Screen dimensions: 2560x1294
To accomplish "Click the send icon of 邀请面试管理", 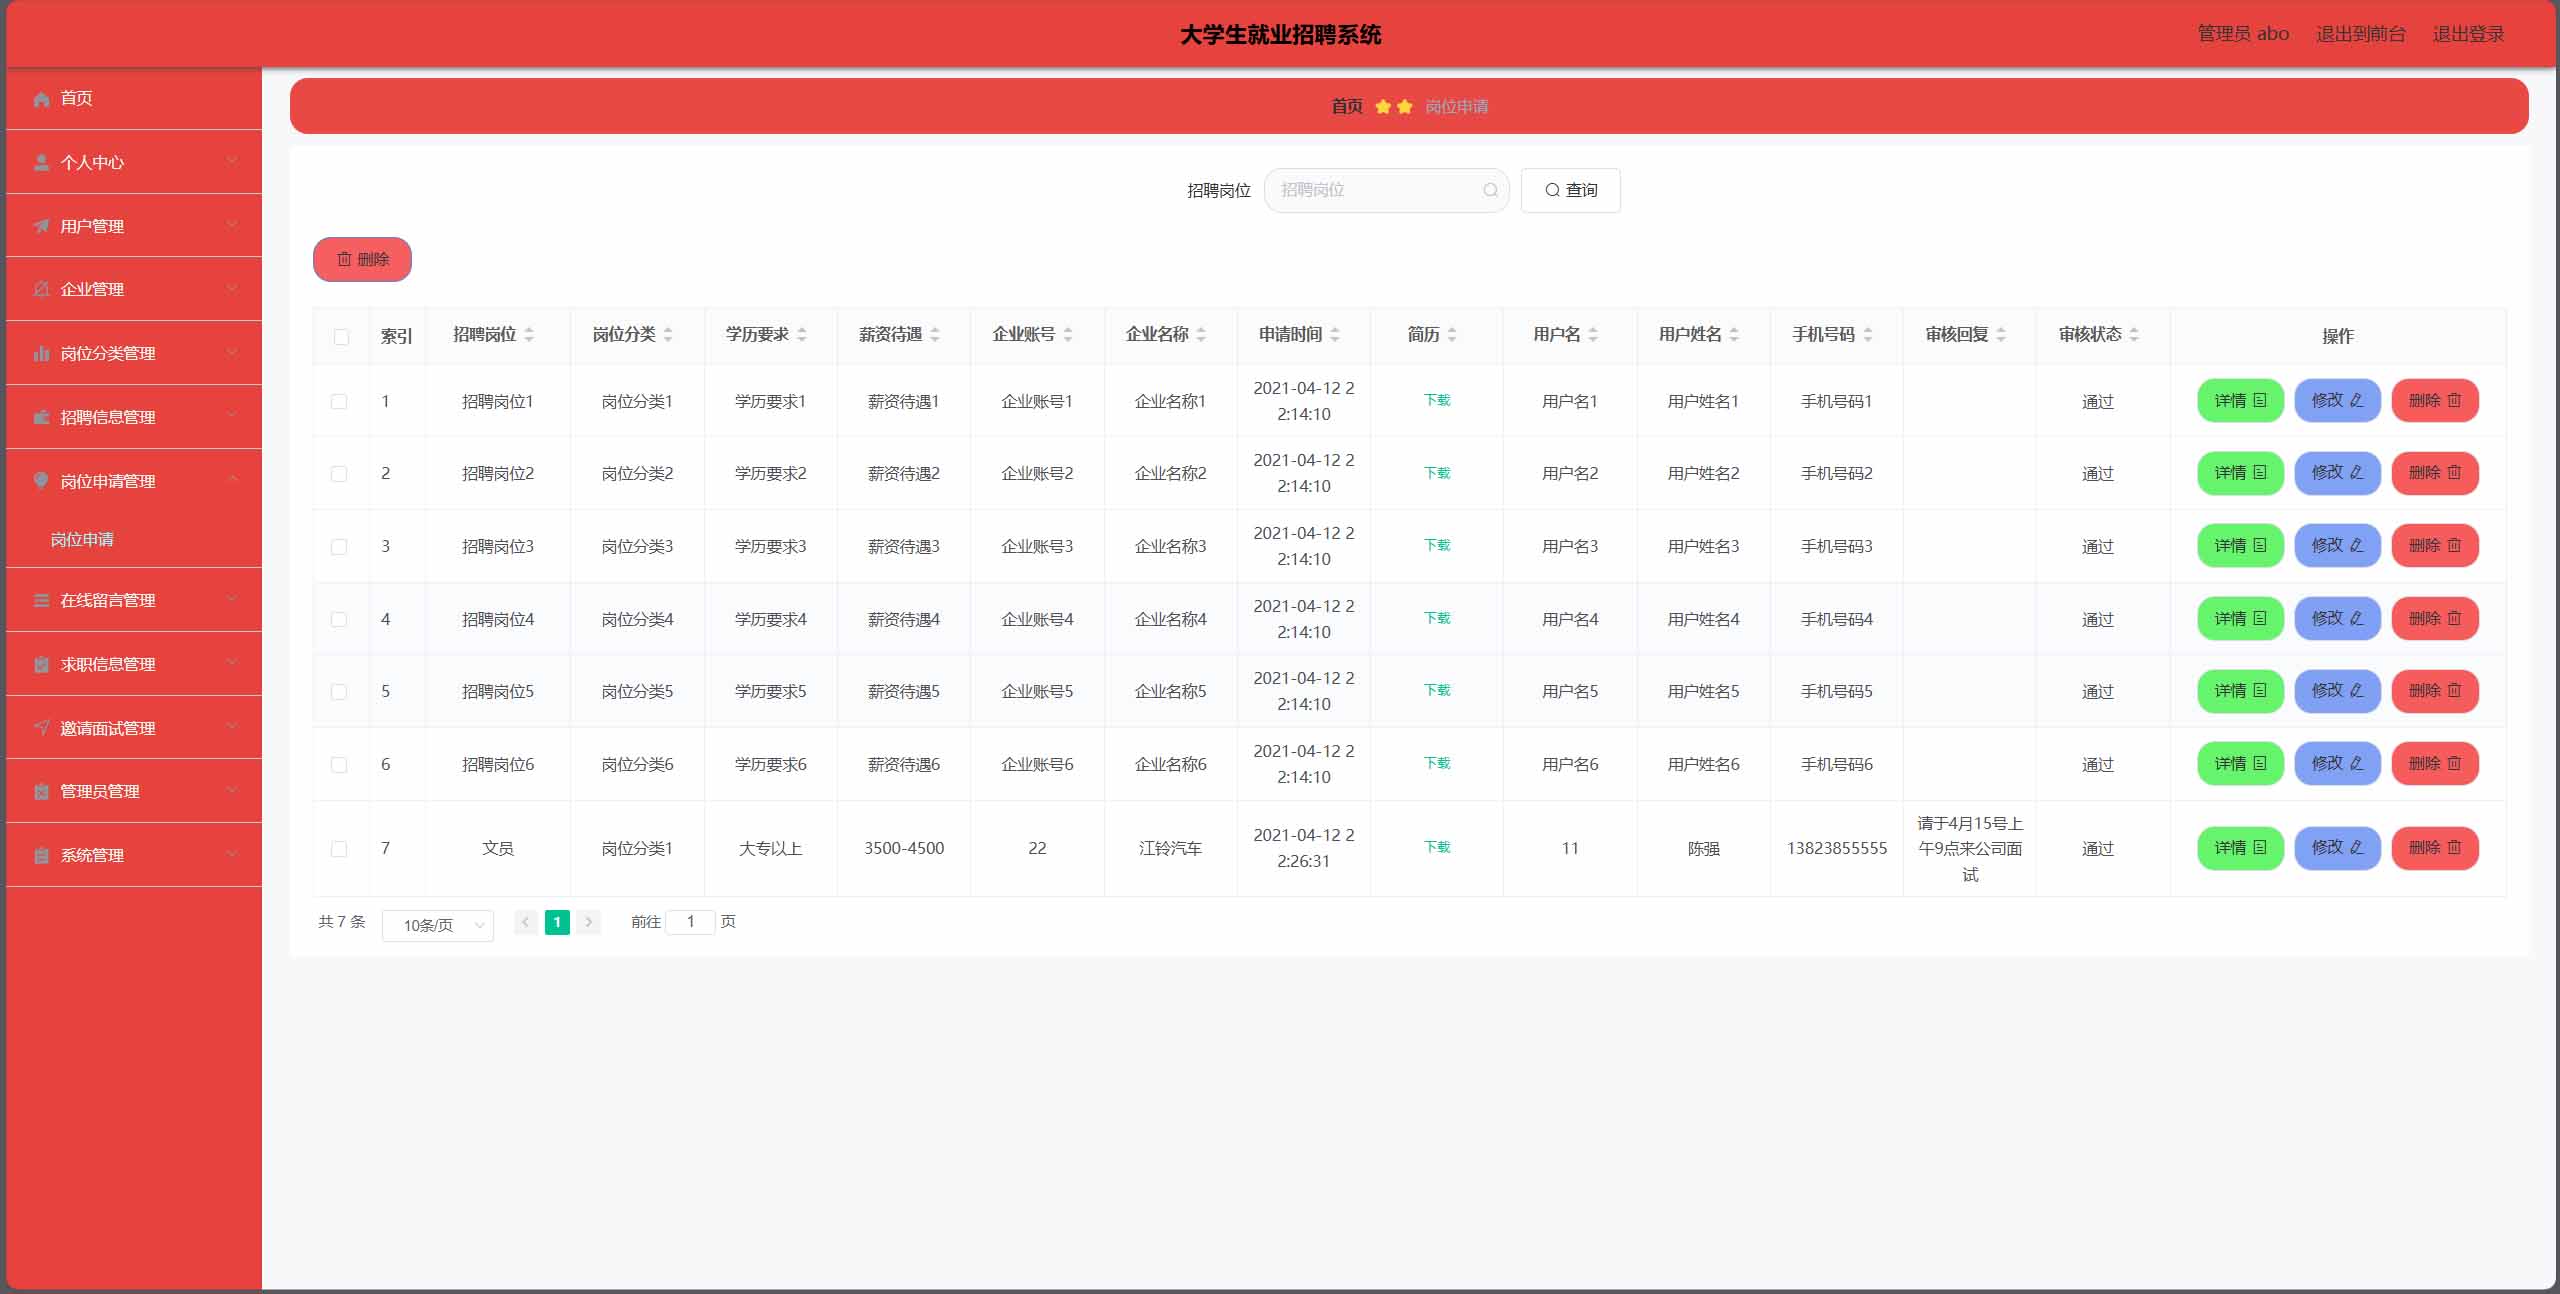I will (x=41, y=727).
